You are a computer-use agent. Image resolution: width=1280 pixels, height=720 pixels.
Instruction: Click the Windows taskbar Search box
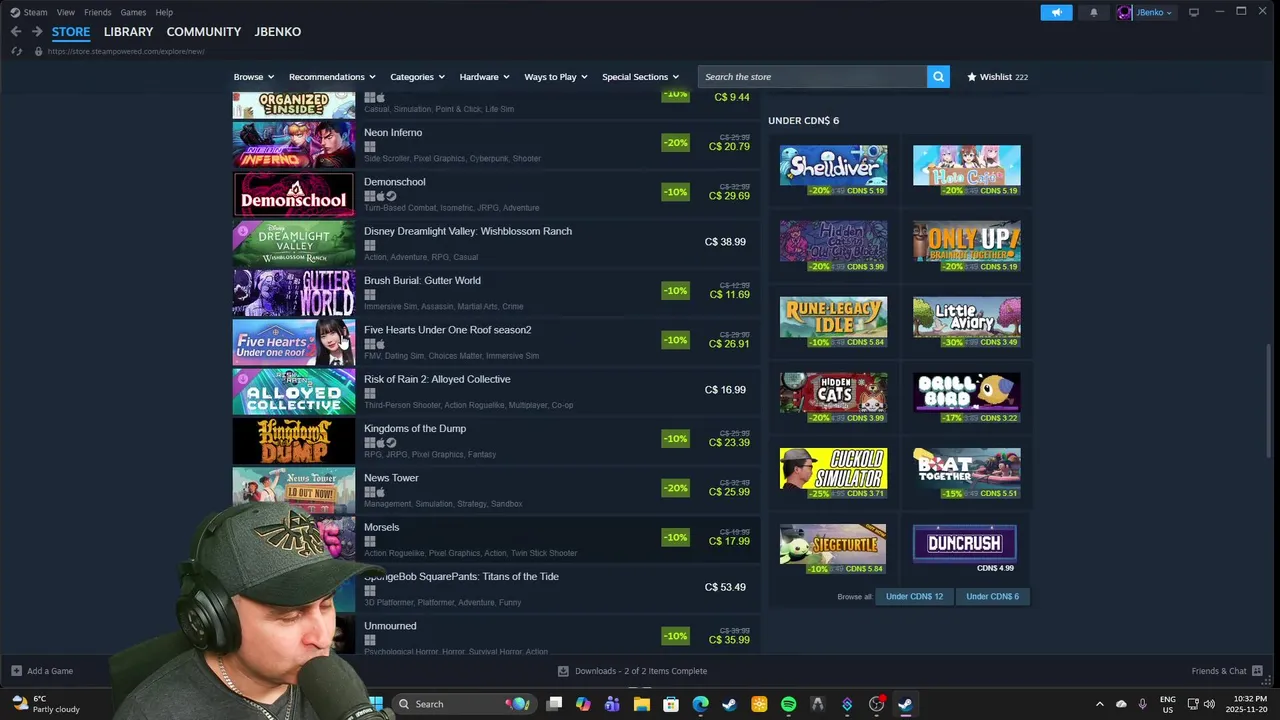464,704
